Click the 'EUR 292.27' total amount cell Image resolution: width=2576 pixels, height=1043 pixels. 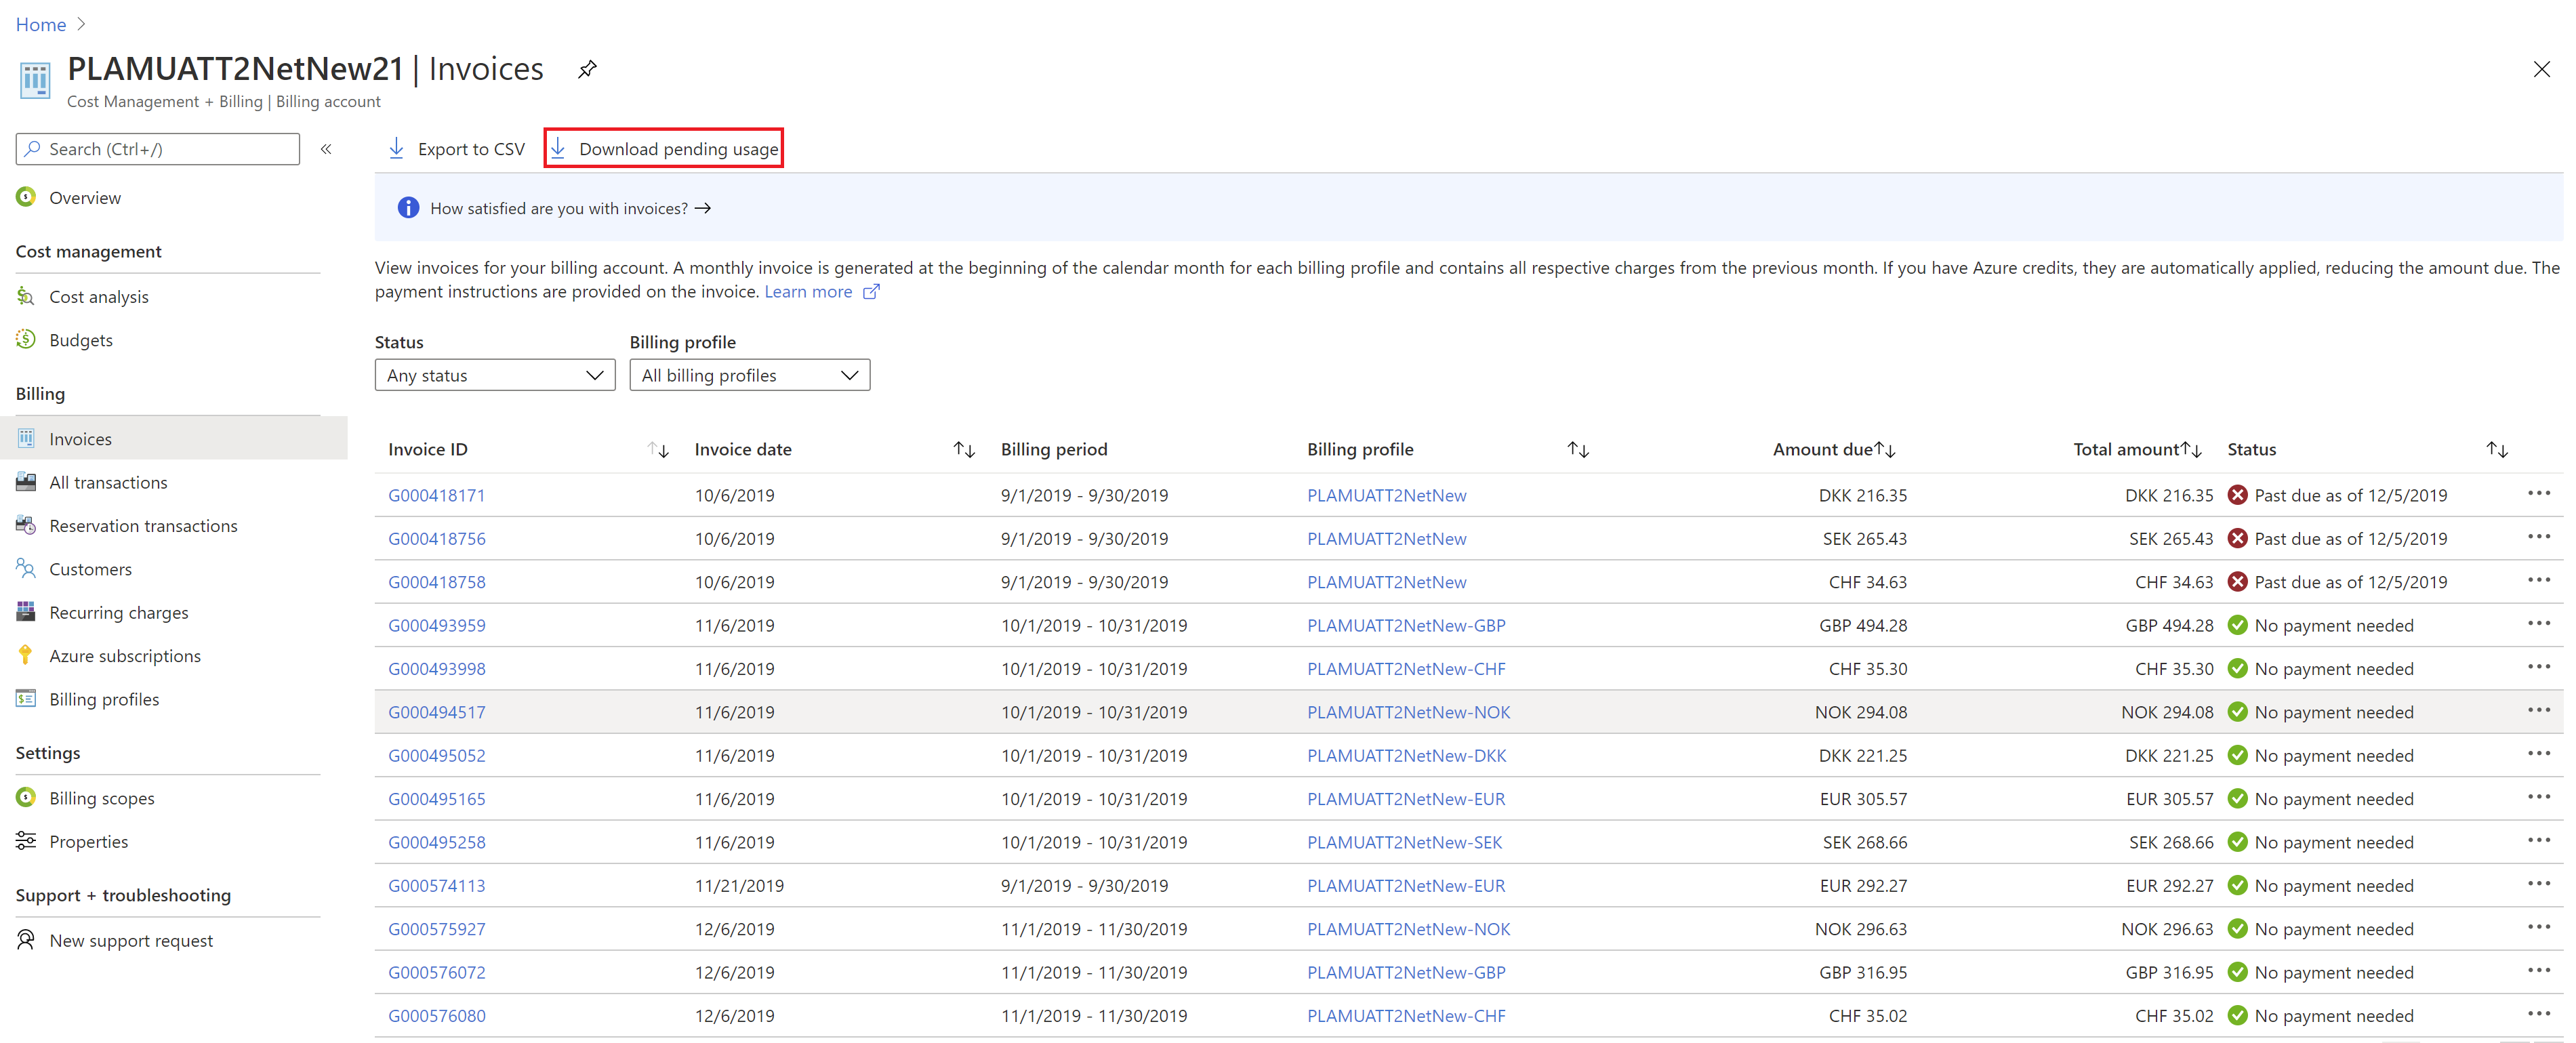tap(2169, 885)
